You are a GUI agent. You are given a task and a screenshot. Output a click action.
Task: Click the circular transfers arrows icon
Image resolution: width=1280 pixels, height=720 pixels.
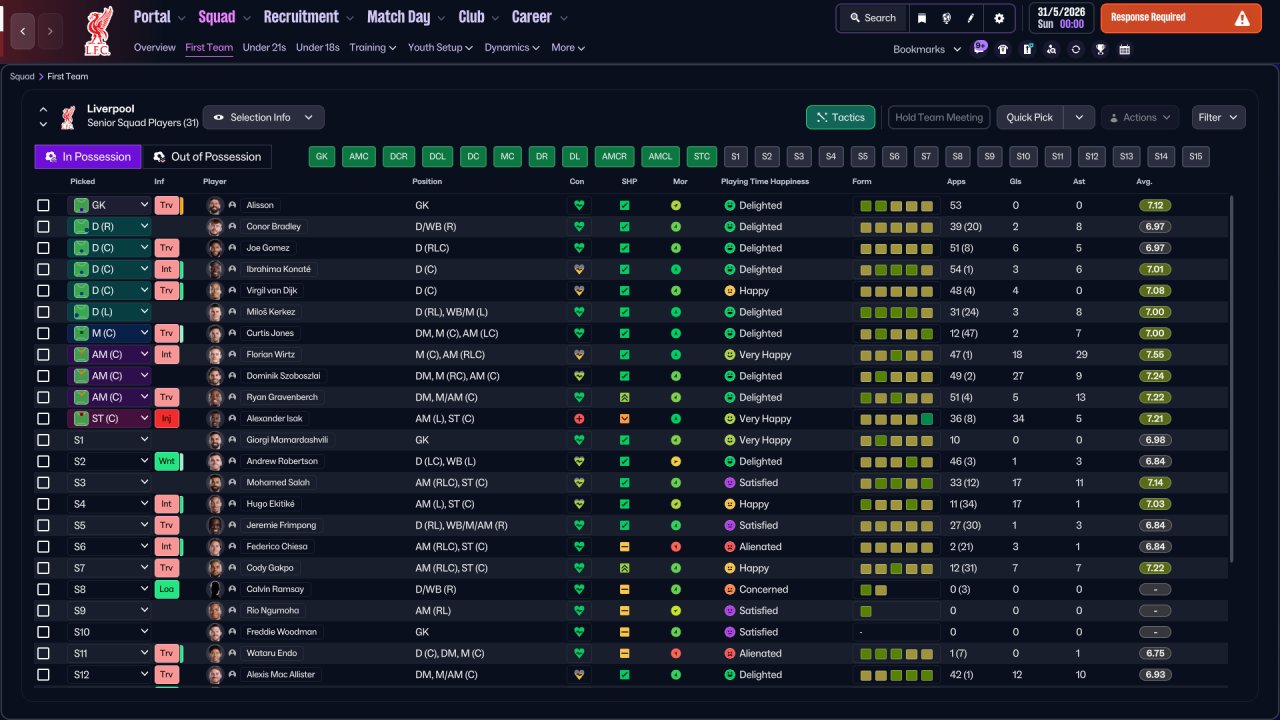coord(1076,49)
